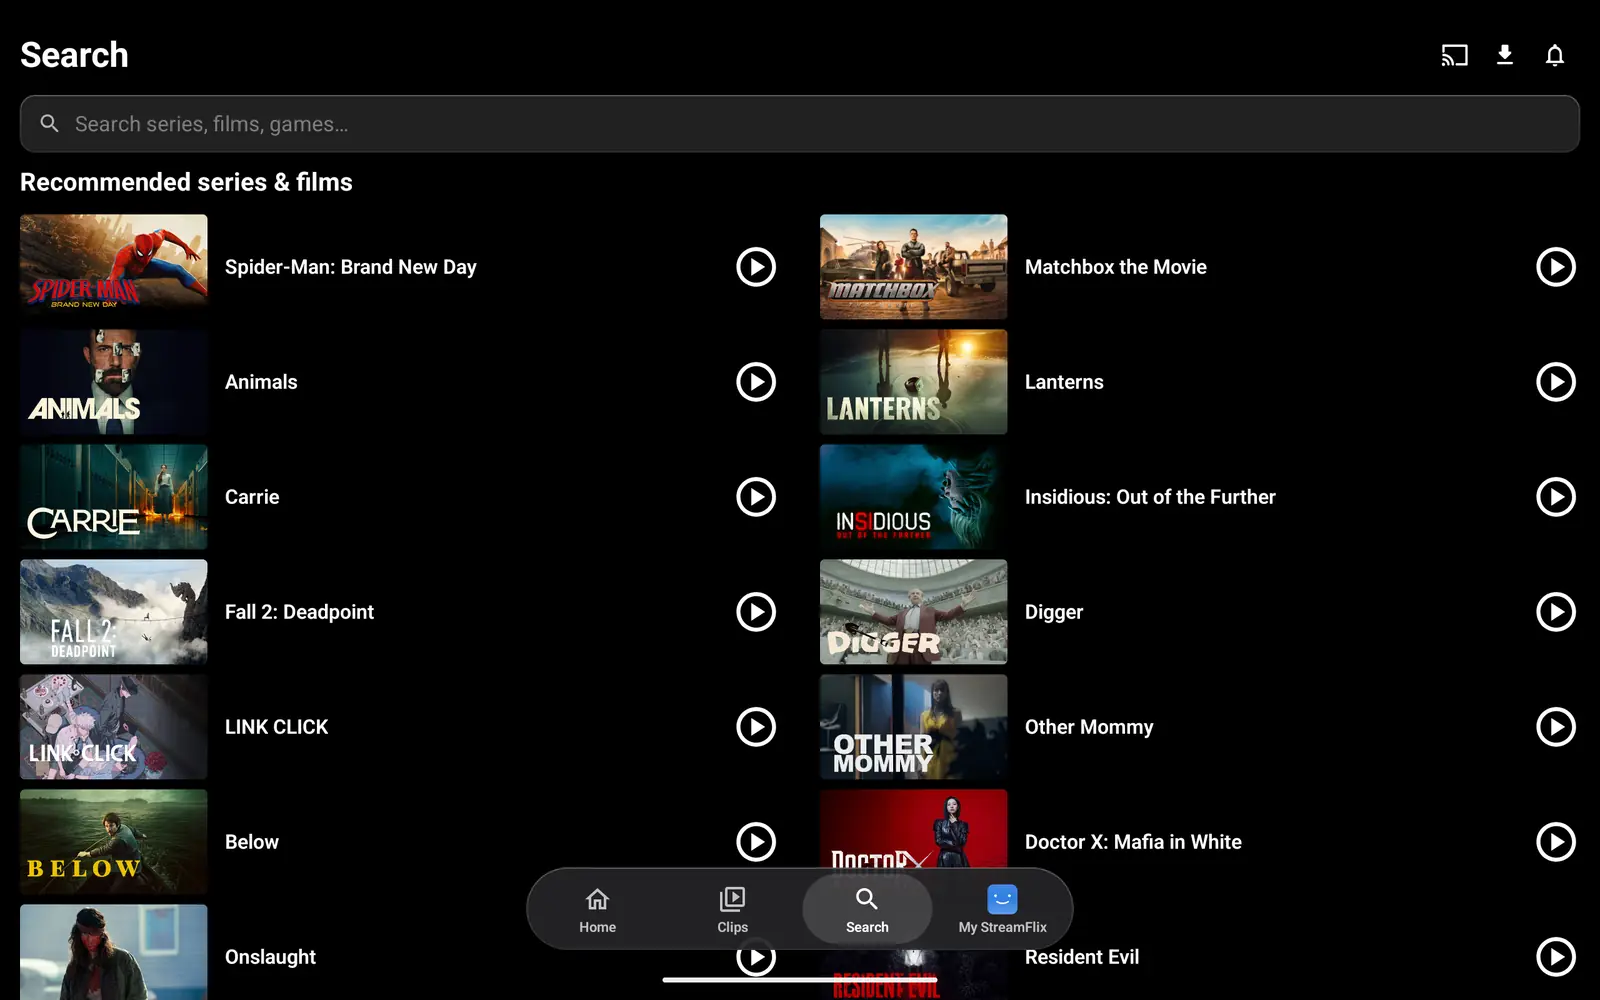Viewport: 1600px width, 1000px height.
Task: Play Resident Evil using play icon
Action: pos(1556,957)
